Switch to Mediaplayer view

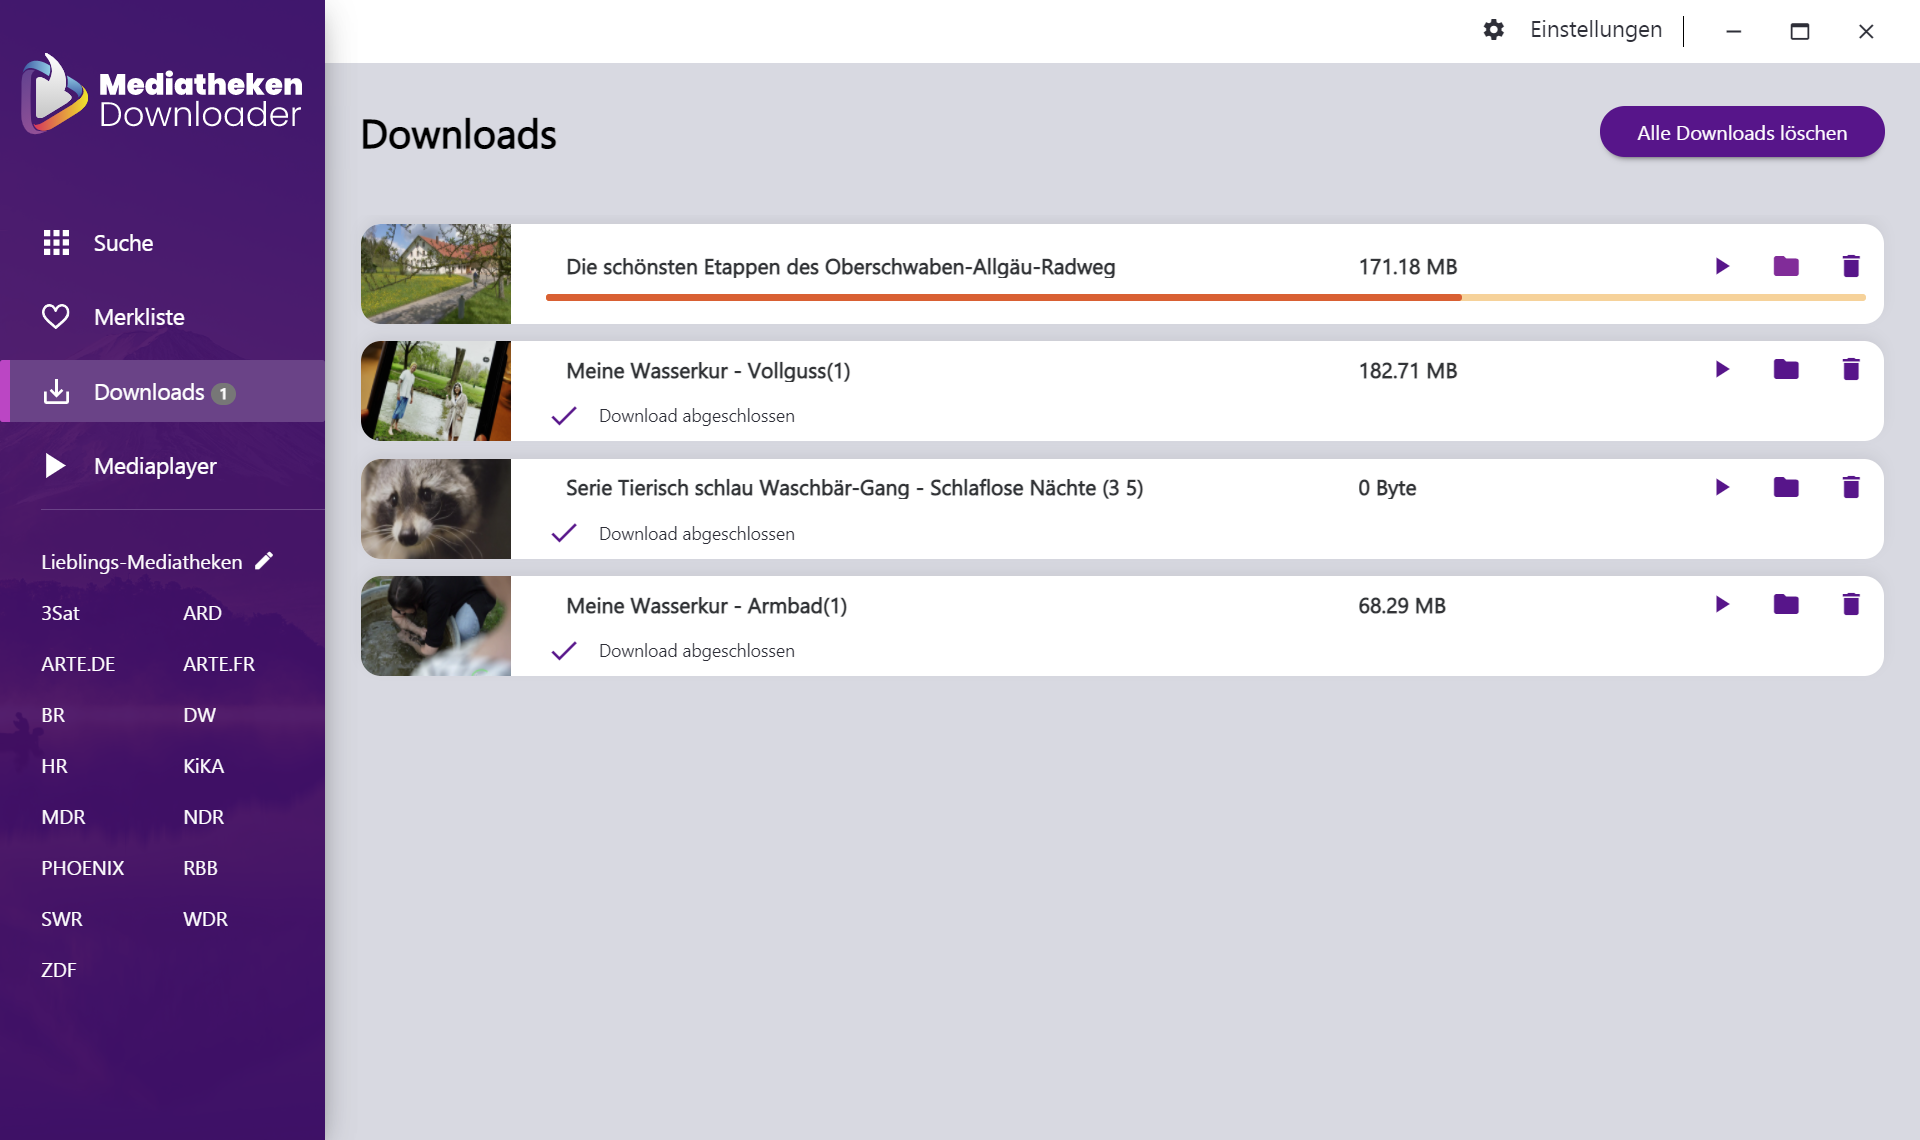[x=154, y=466]
